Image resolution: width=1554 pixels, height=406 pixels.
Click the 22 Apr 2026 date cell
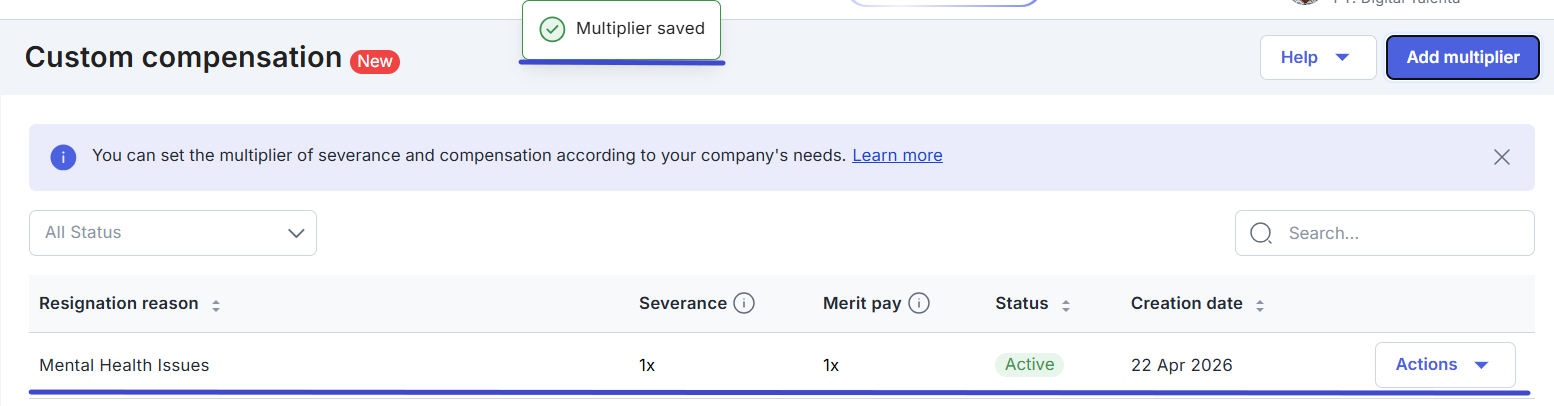(1181, 366)
